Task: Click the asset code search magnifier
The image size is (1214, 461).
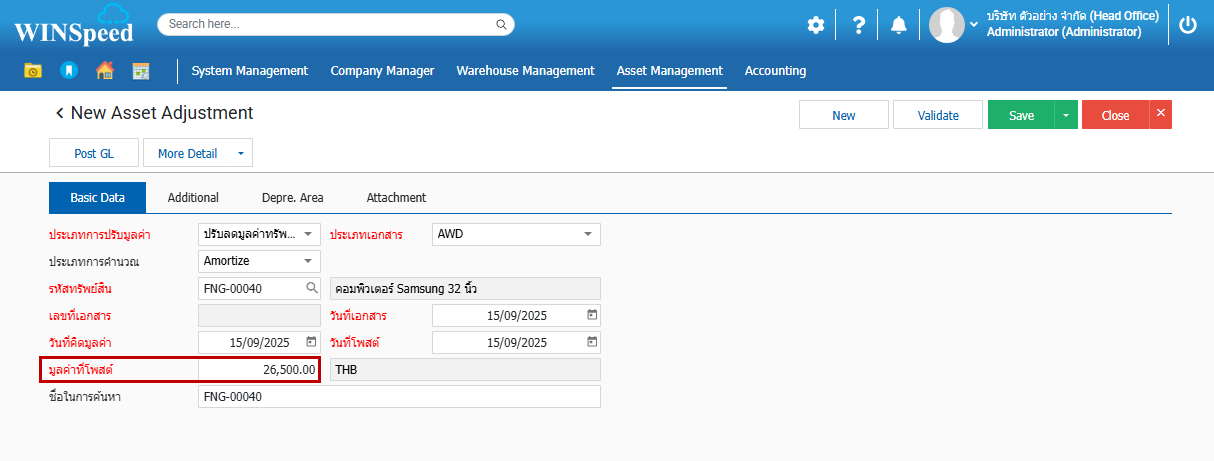Action: tap(311, 288)
